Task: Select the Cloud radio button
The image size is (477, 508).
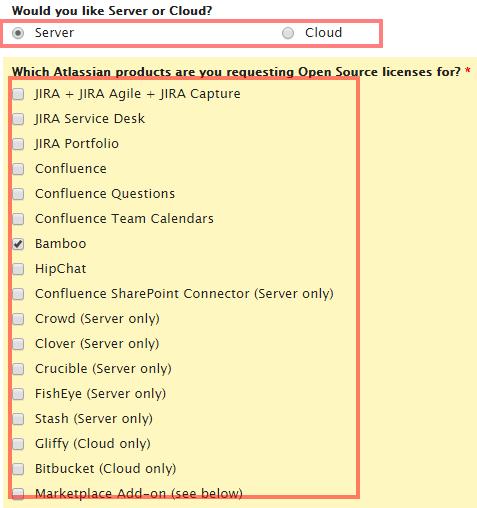Action: pyautogui.click(x=288, y=33)
